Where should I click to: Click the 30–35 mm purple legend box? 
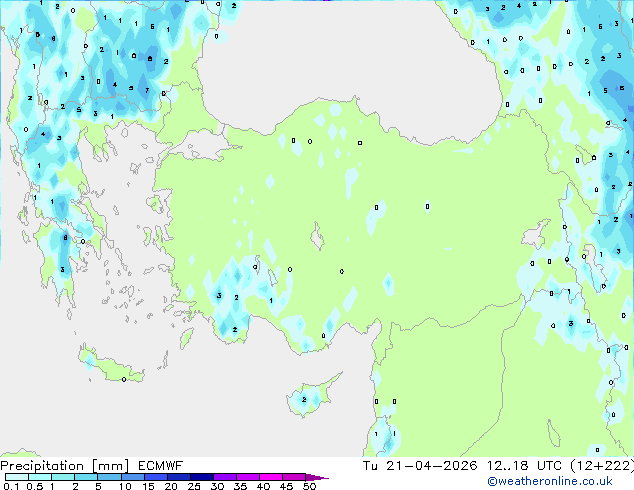(224, 477)
